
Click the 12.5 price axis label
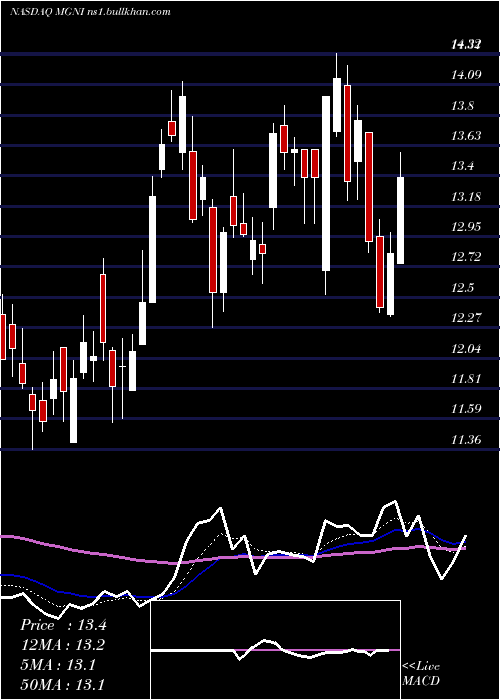pos(462,288)
